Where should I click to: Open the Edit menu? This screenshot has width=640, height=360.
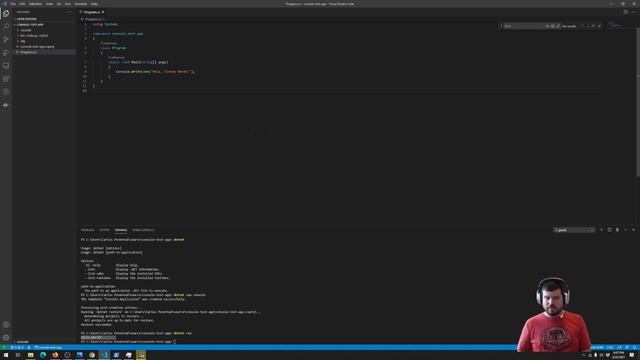22,4
